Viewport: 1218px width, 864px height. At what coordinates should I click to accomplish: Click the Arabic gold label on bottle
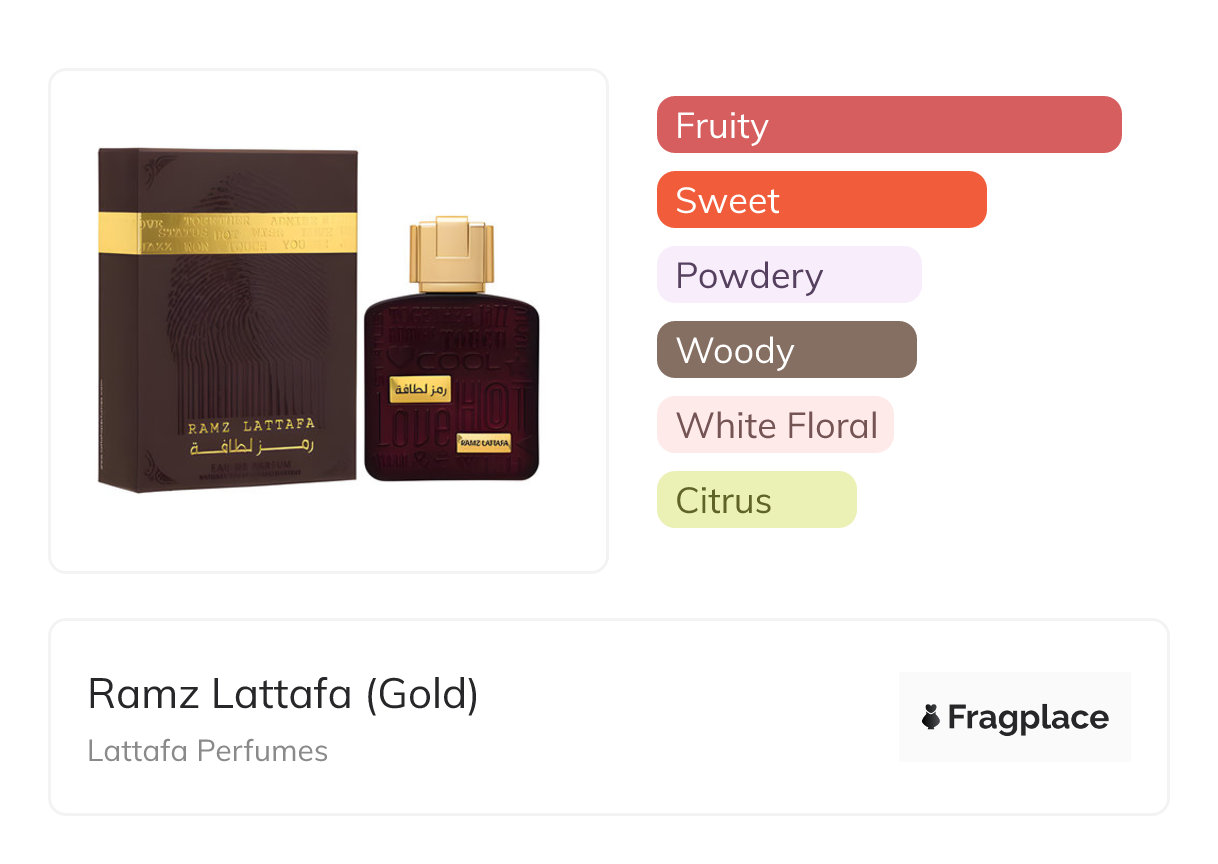(419, 389)
